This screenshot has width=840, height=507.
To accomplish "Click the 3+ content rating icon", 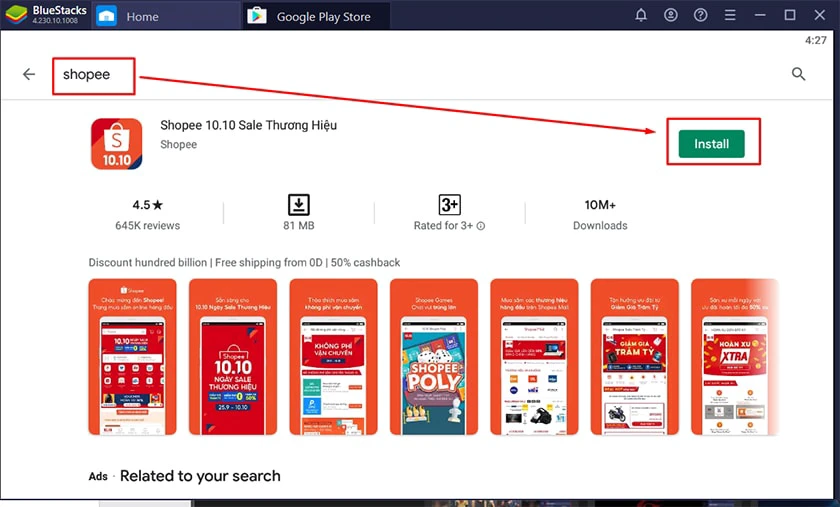I will pos(449,205).
